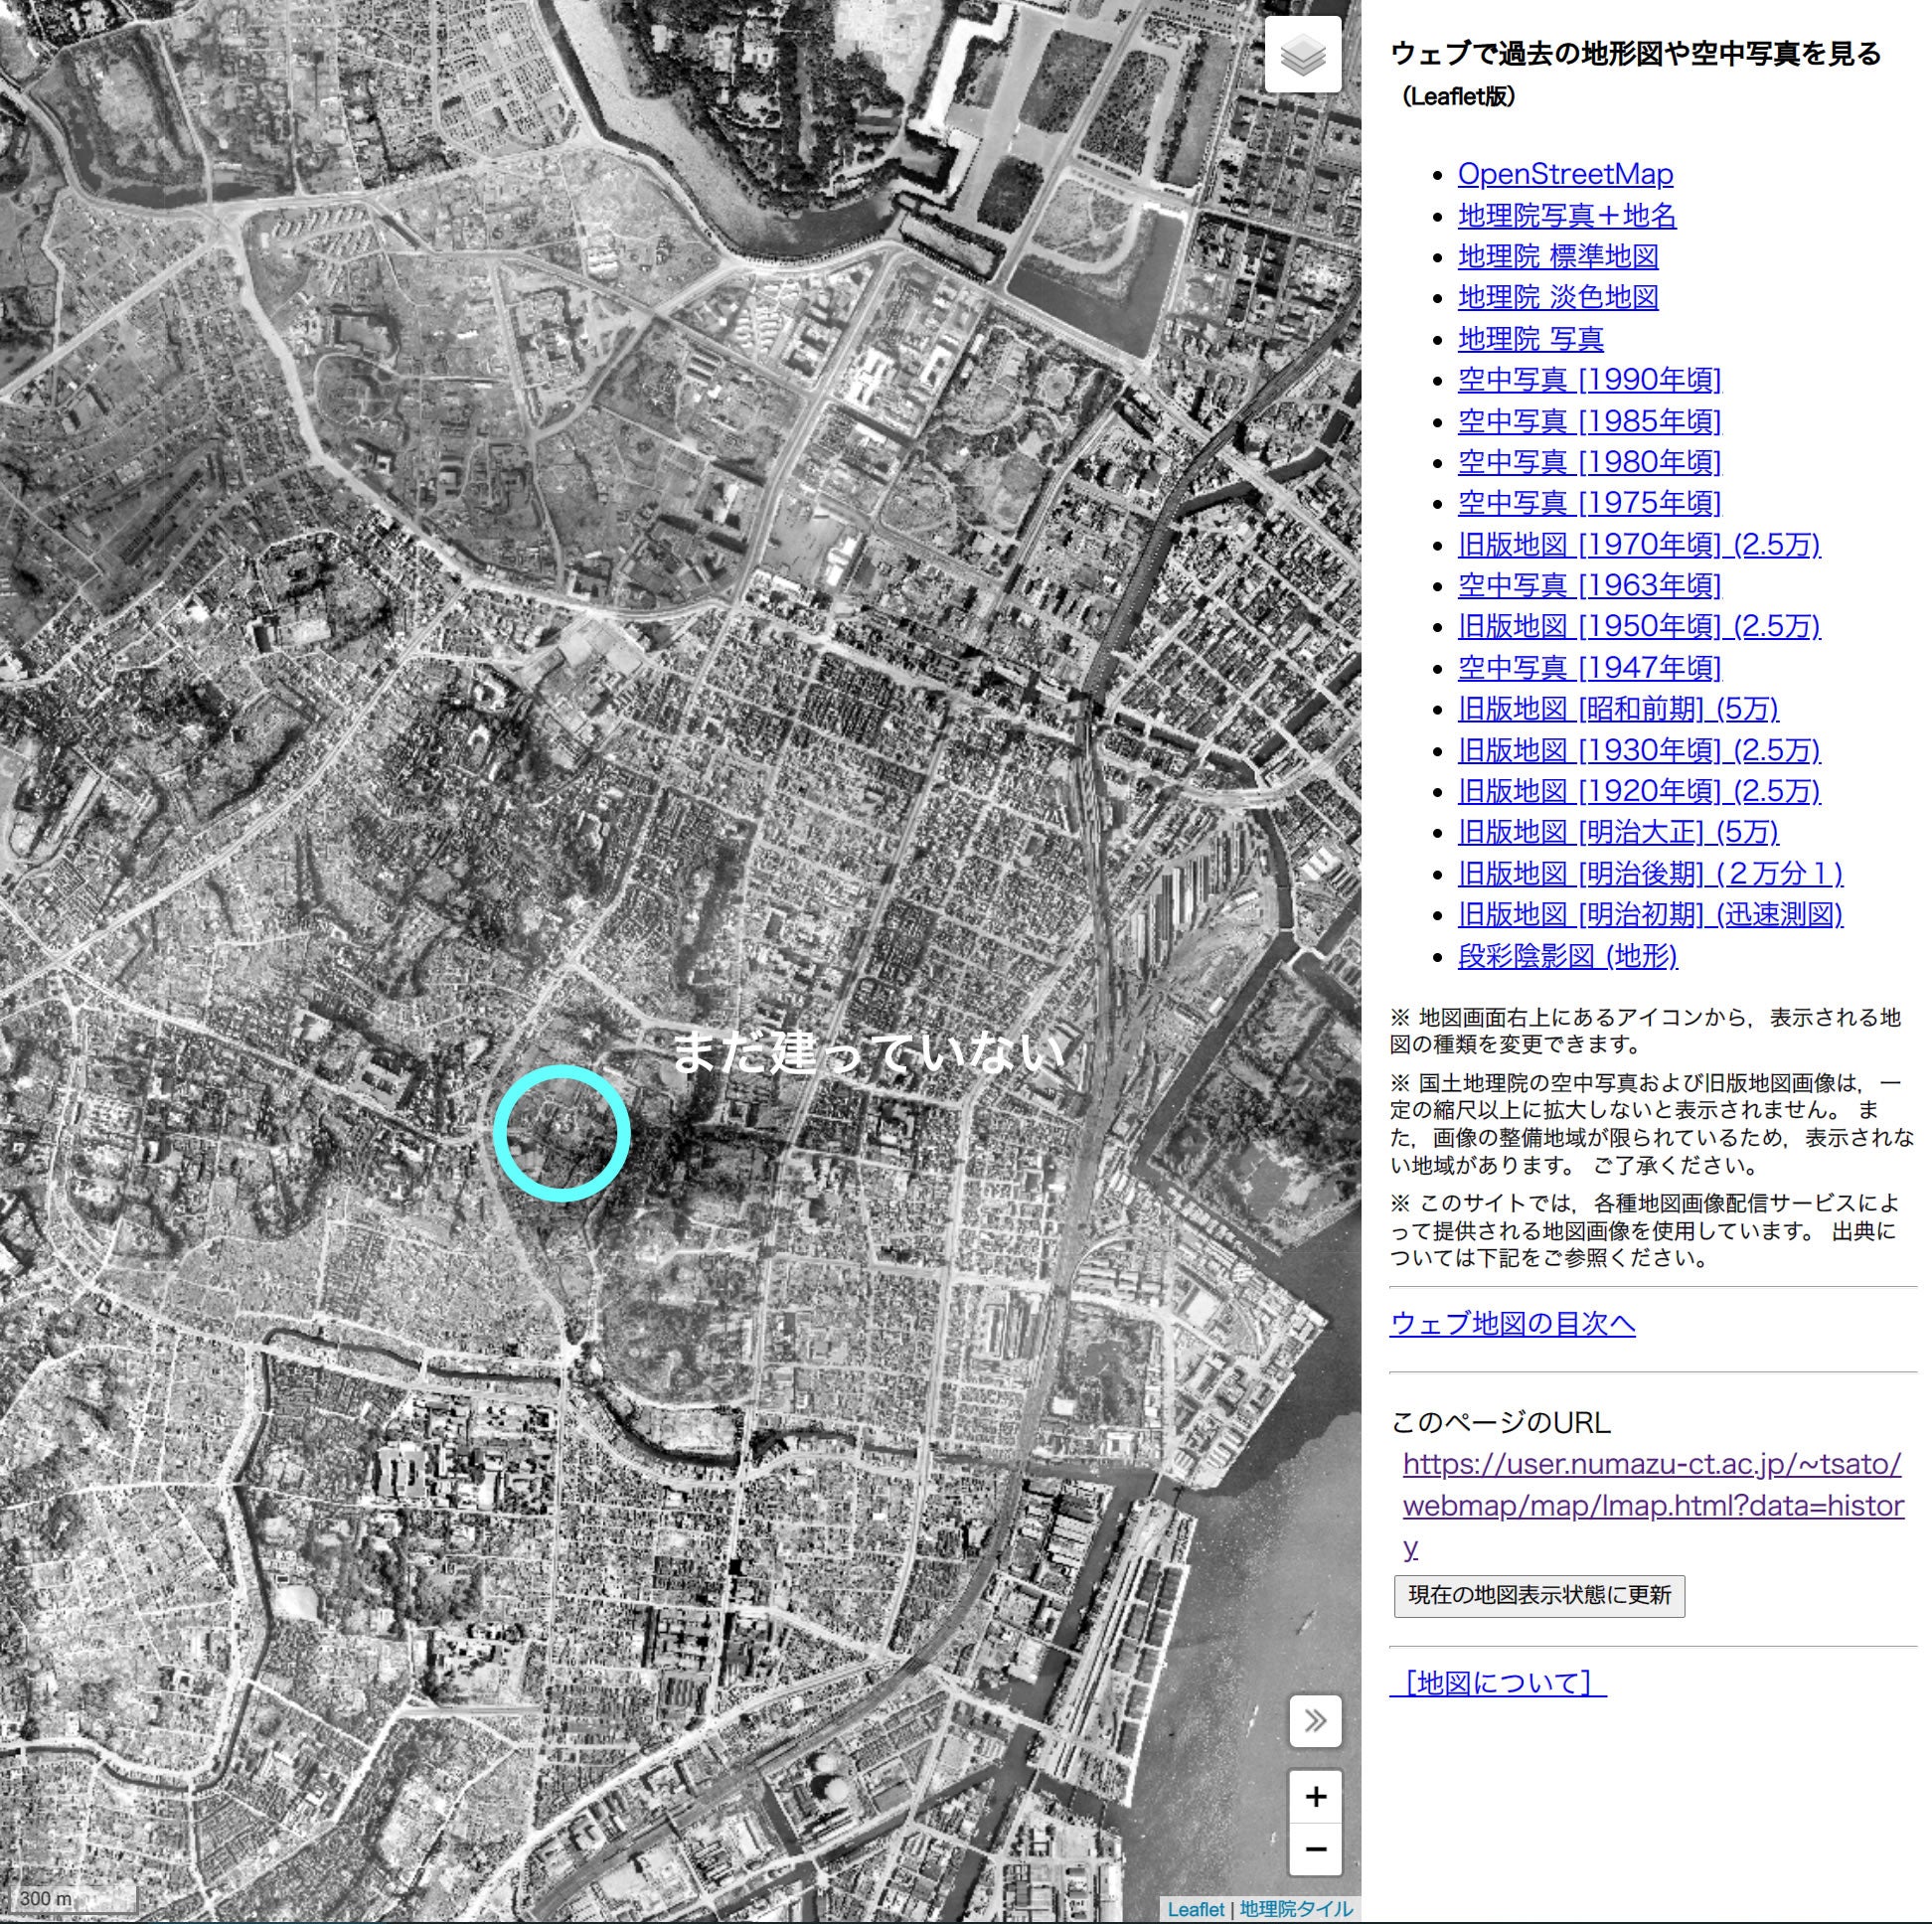Show the 地理院 標準地図 layer
Screen dimensions: 1932x1924
(x=1560, y=257)
